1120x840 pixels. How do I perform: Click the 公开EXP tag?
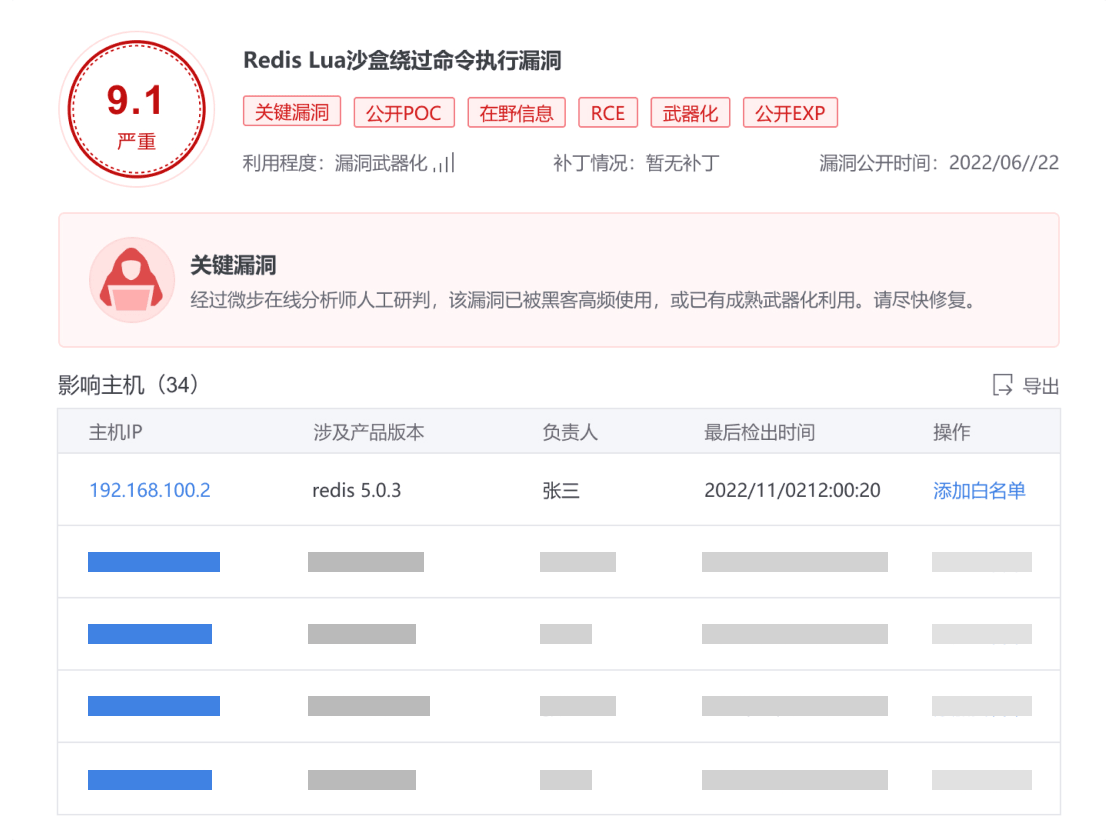(x=790, y=113)
